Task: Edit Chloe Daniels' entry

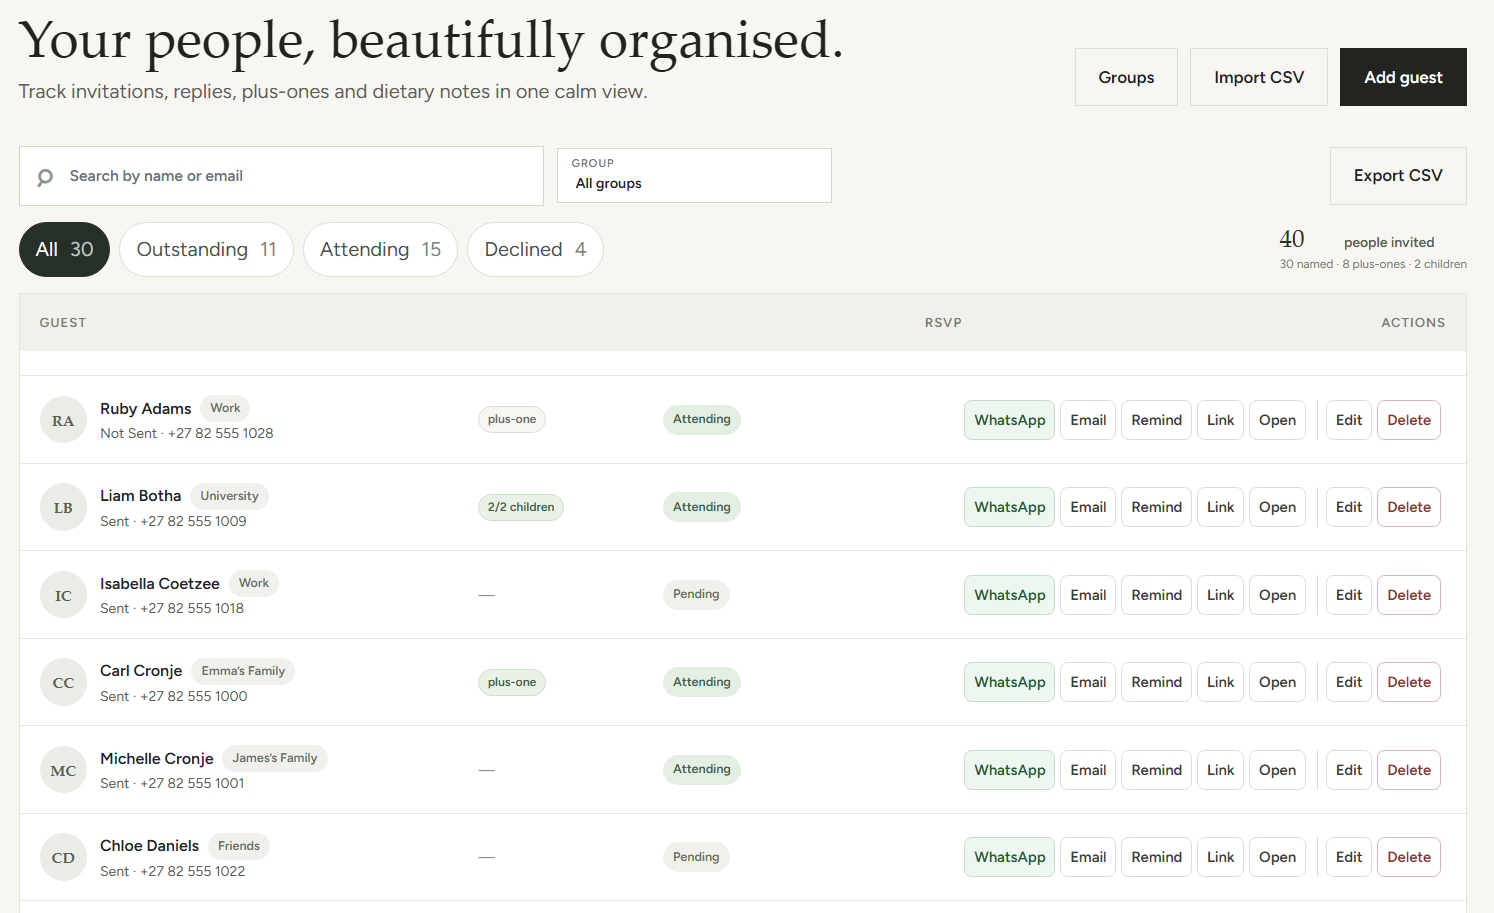Action: point(1349,857)
